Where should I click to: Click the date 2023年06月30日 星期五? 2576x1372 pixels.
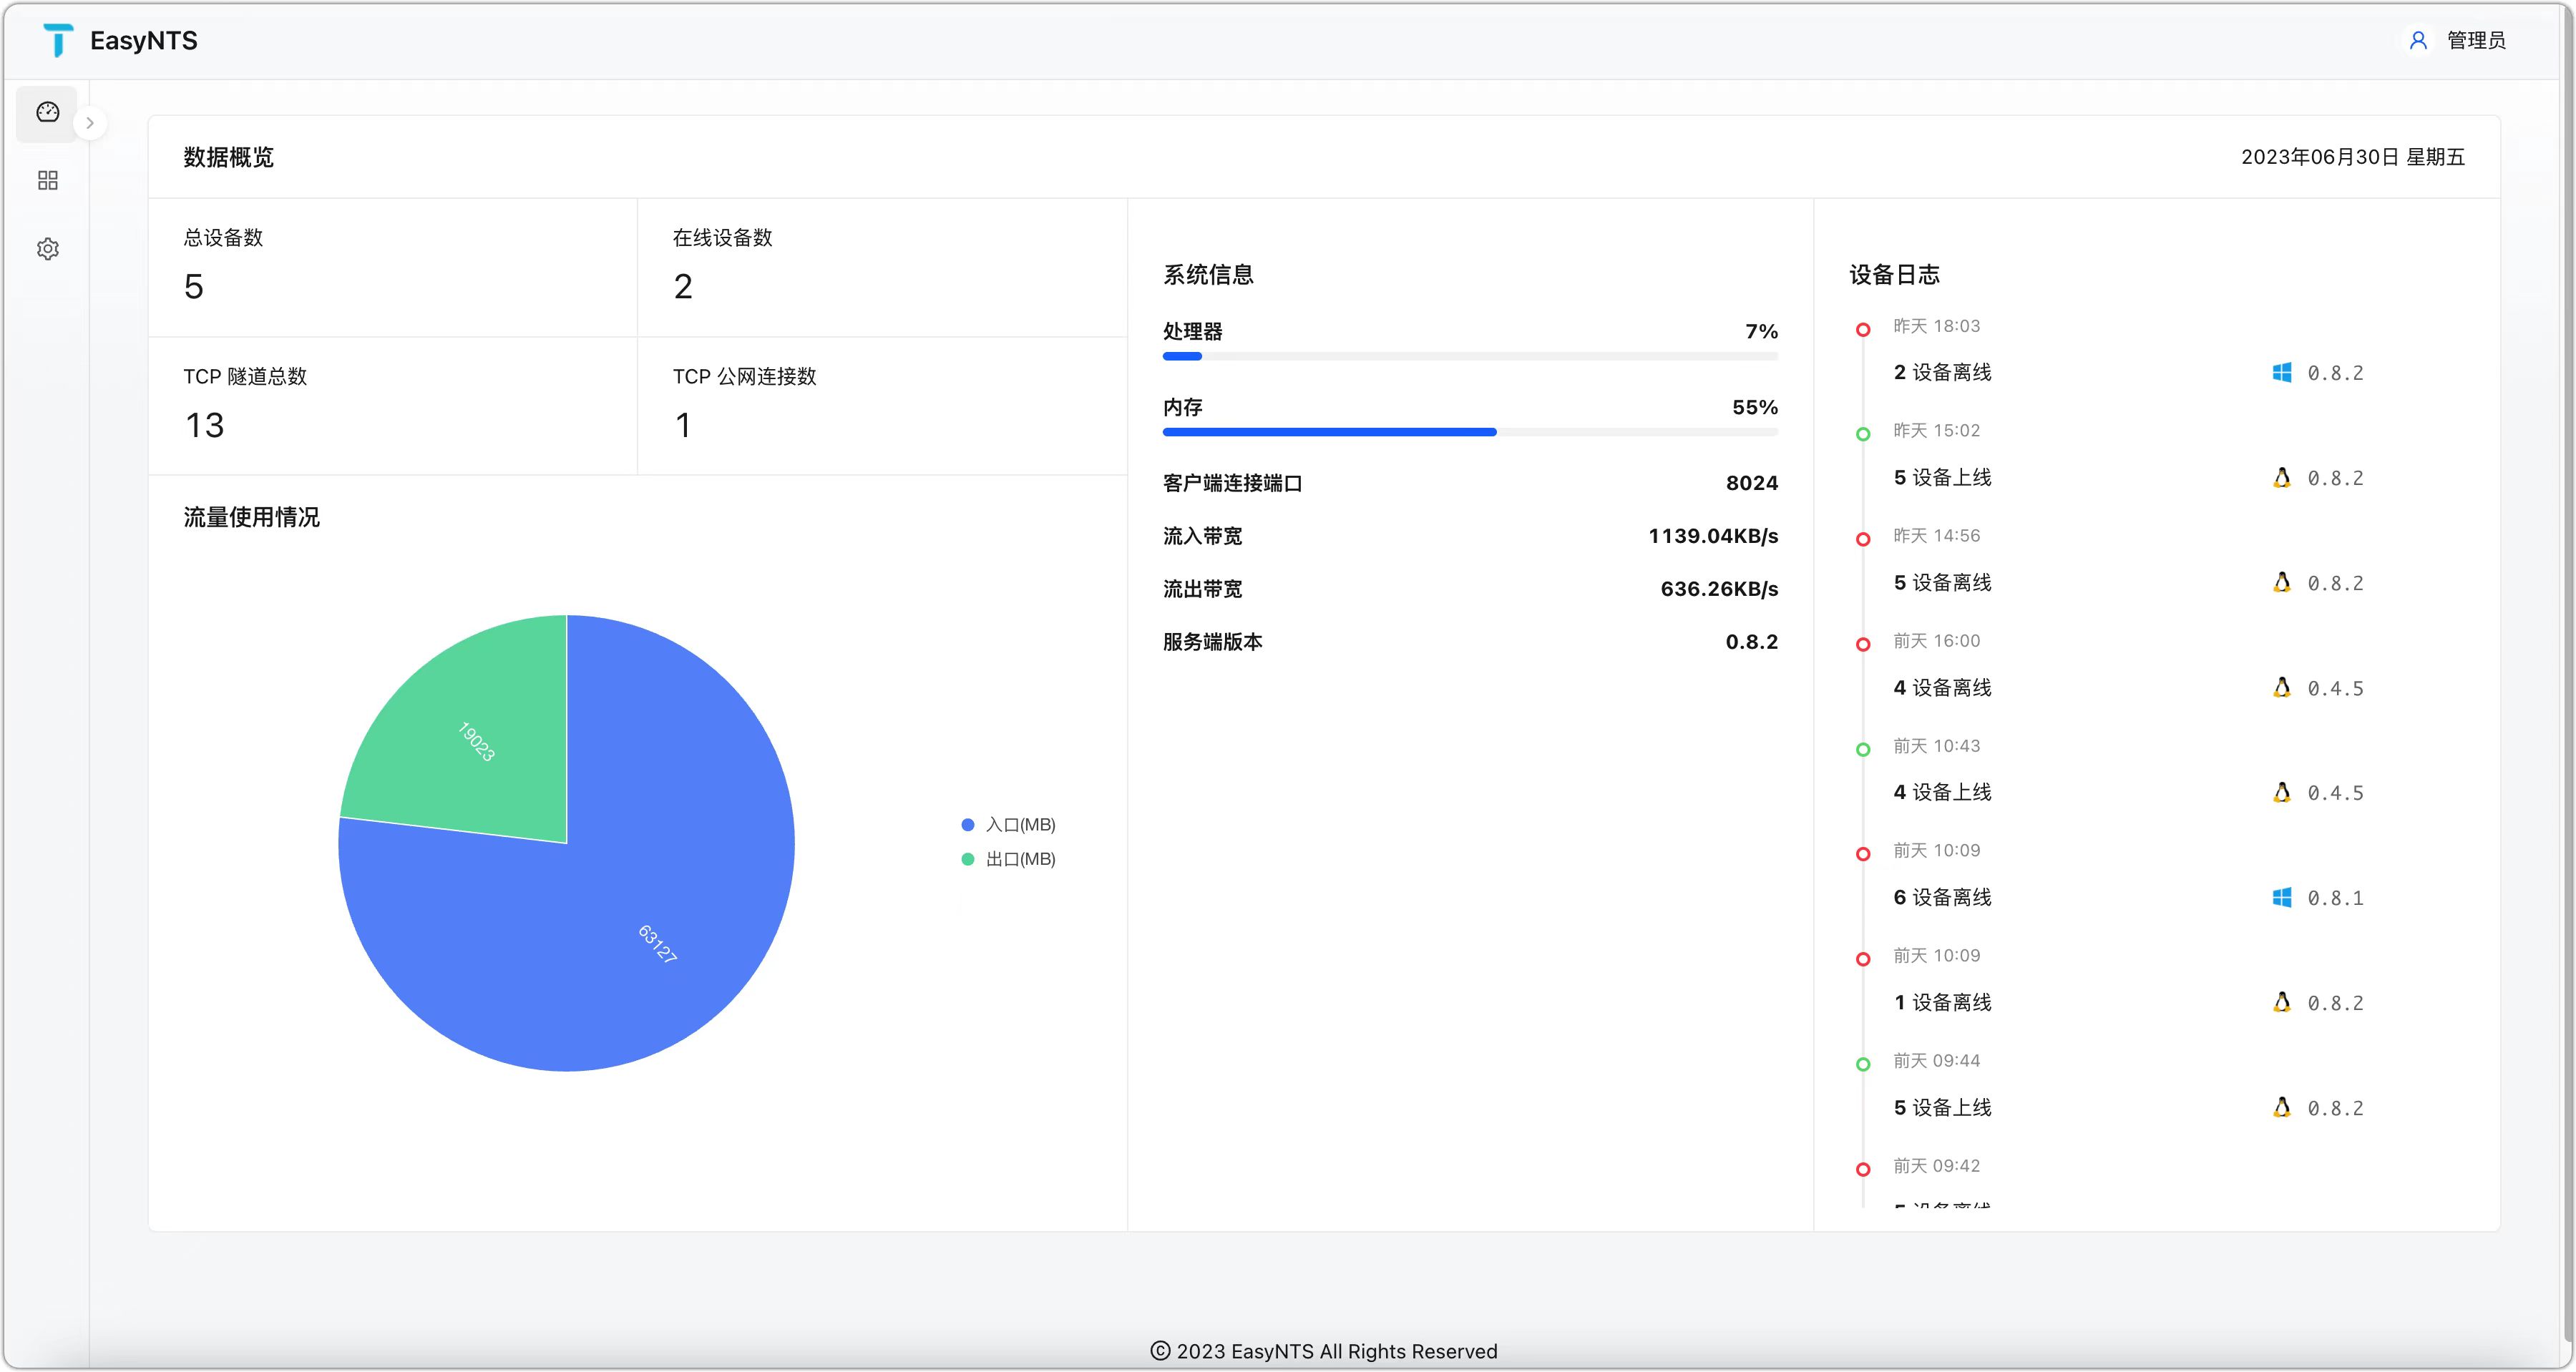(x=2352, y=157)
